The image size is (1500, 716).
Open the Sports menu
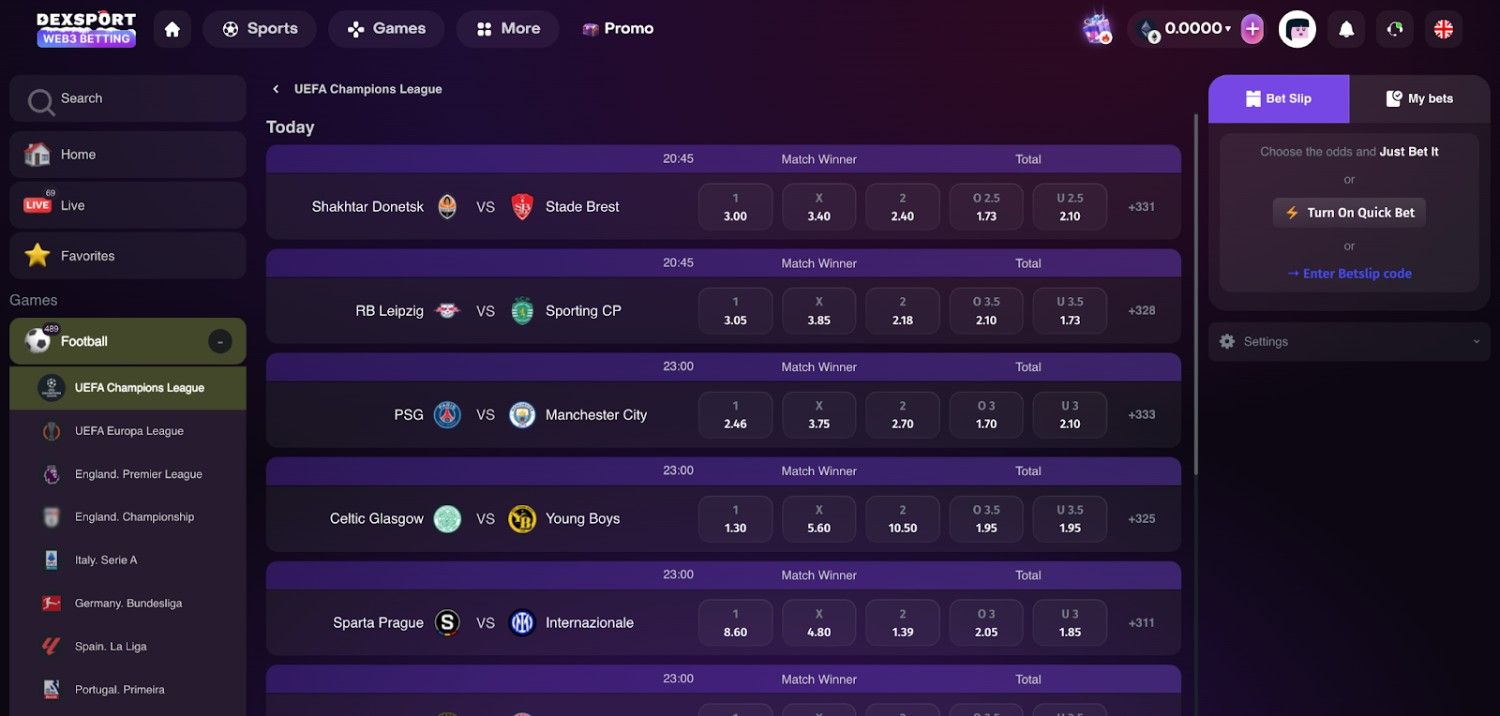[259, 29]
